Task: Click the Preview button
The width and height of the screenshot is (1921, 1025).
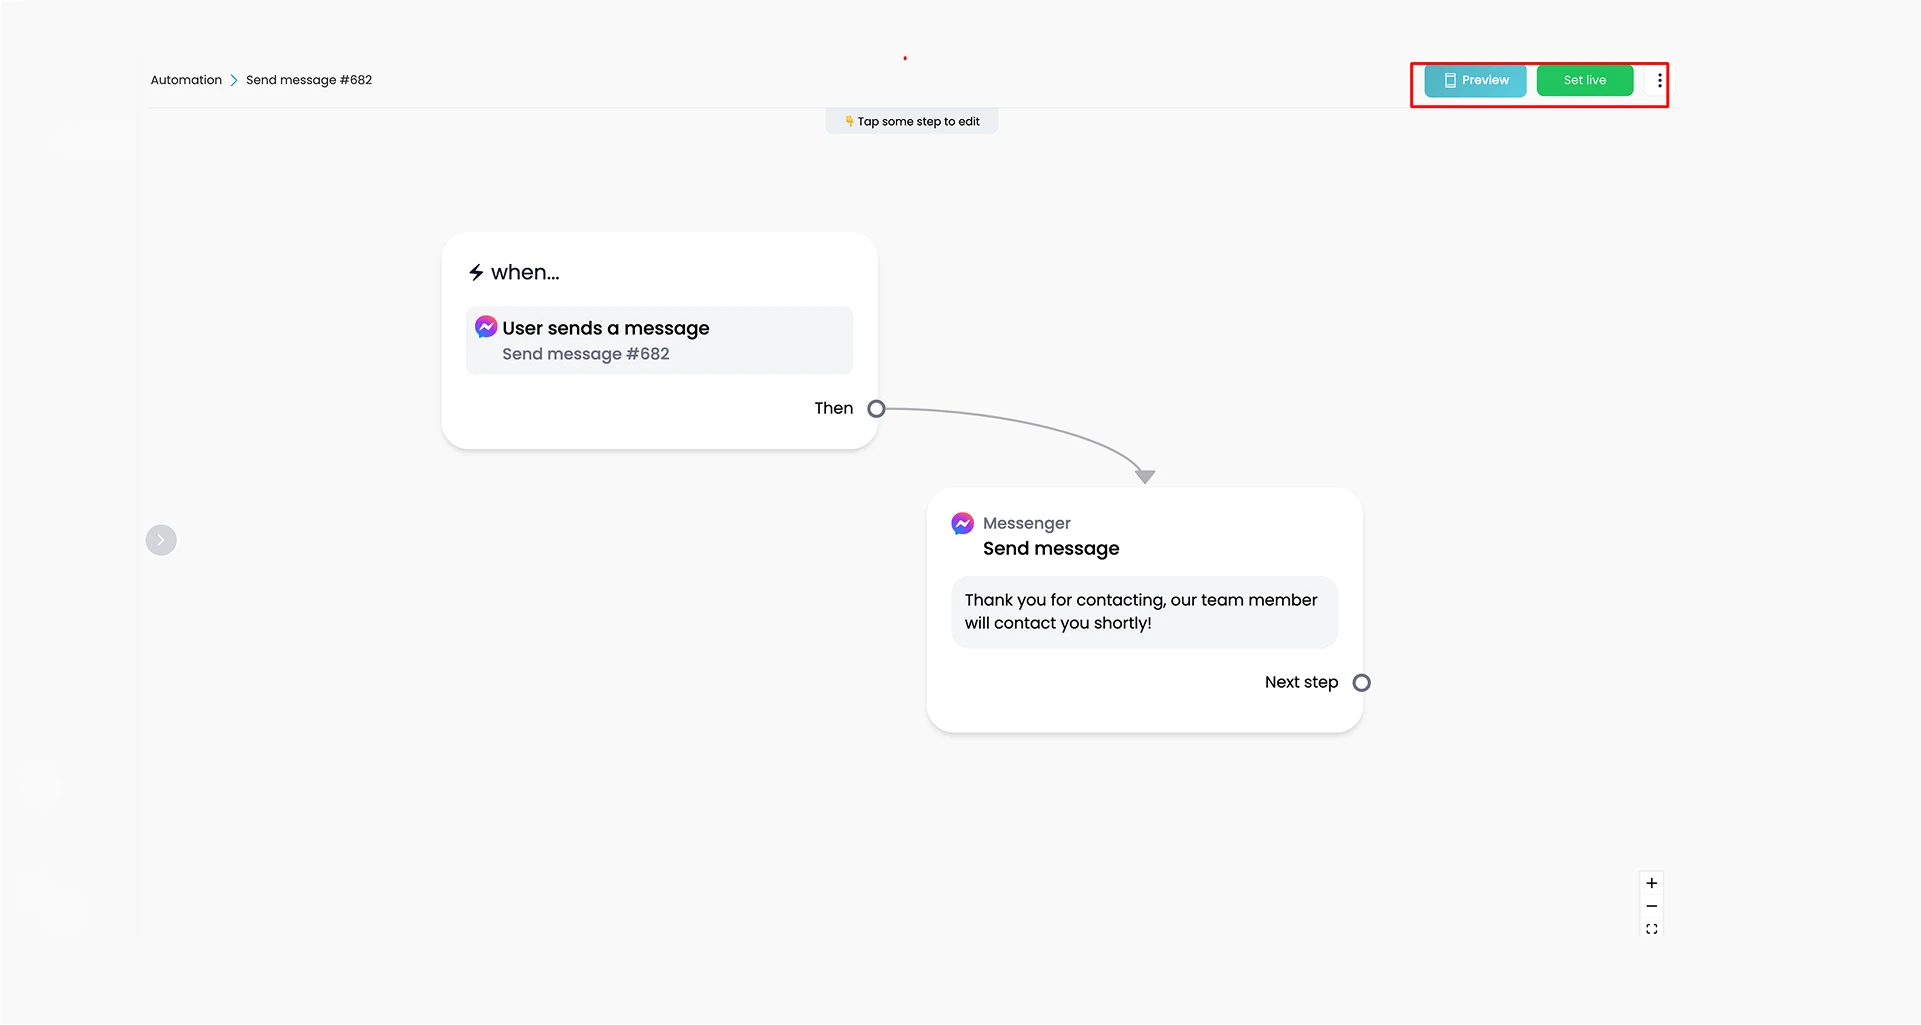Action: click(1475, 81)
